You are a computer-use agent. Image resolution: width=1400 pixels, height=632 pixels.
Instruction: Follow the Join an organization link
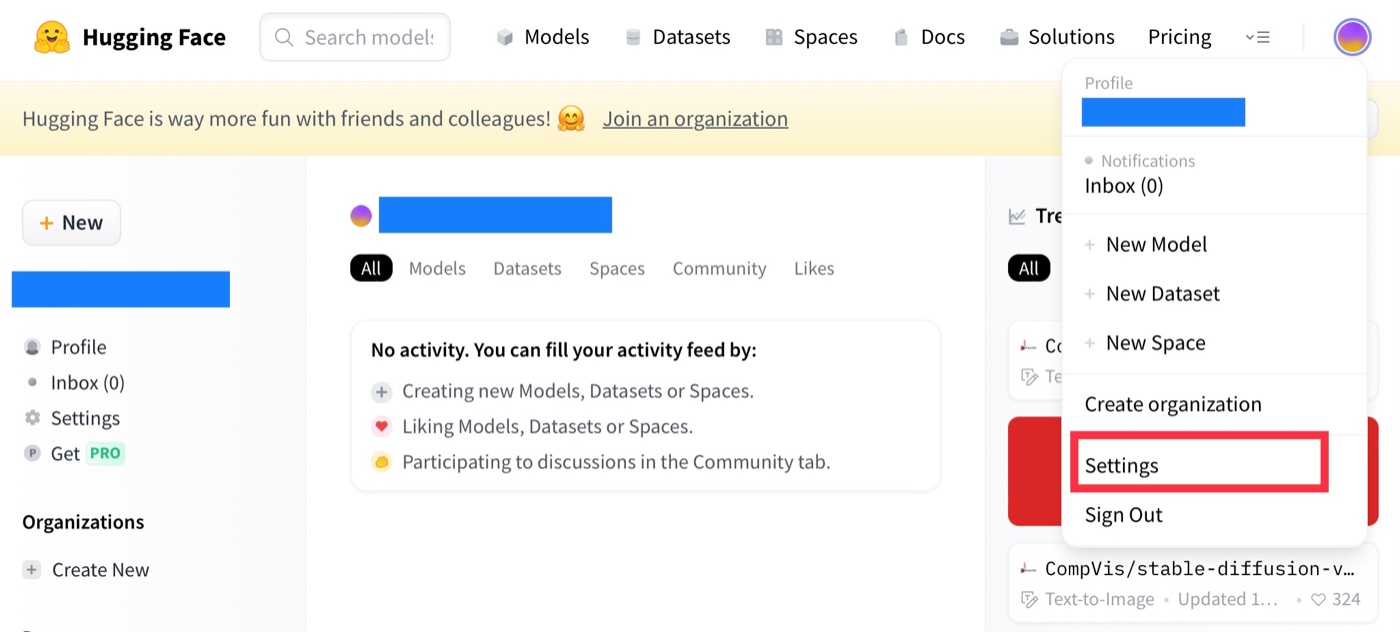click(x=695, y=119)
